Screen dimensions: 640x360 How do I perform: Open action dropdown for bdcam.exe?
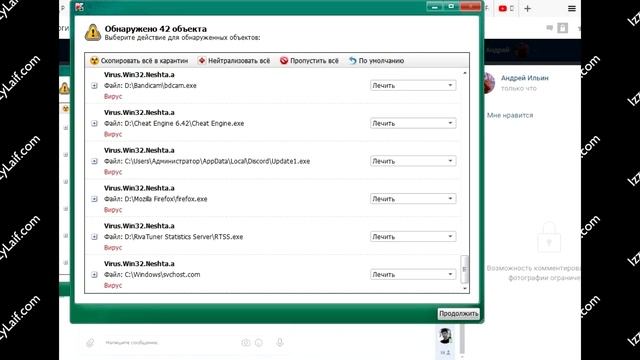click(x=413, y=85)
